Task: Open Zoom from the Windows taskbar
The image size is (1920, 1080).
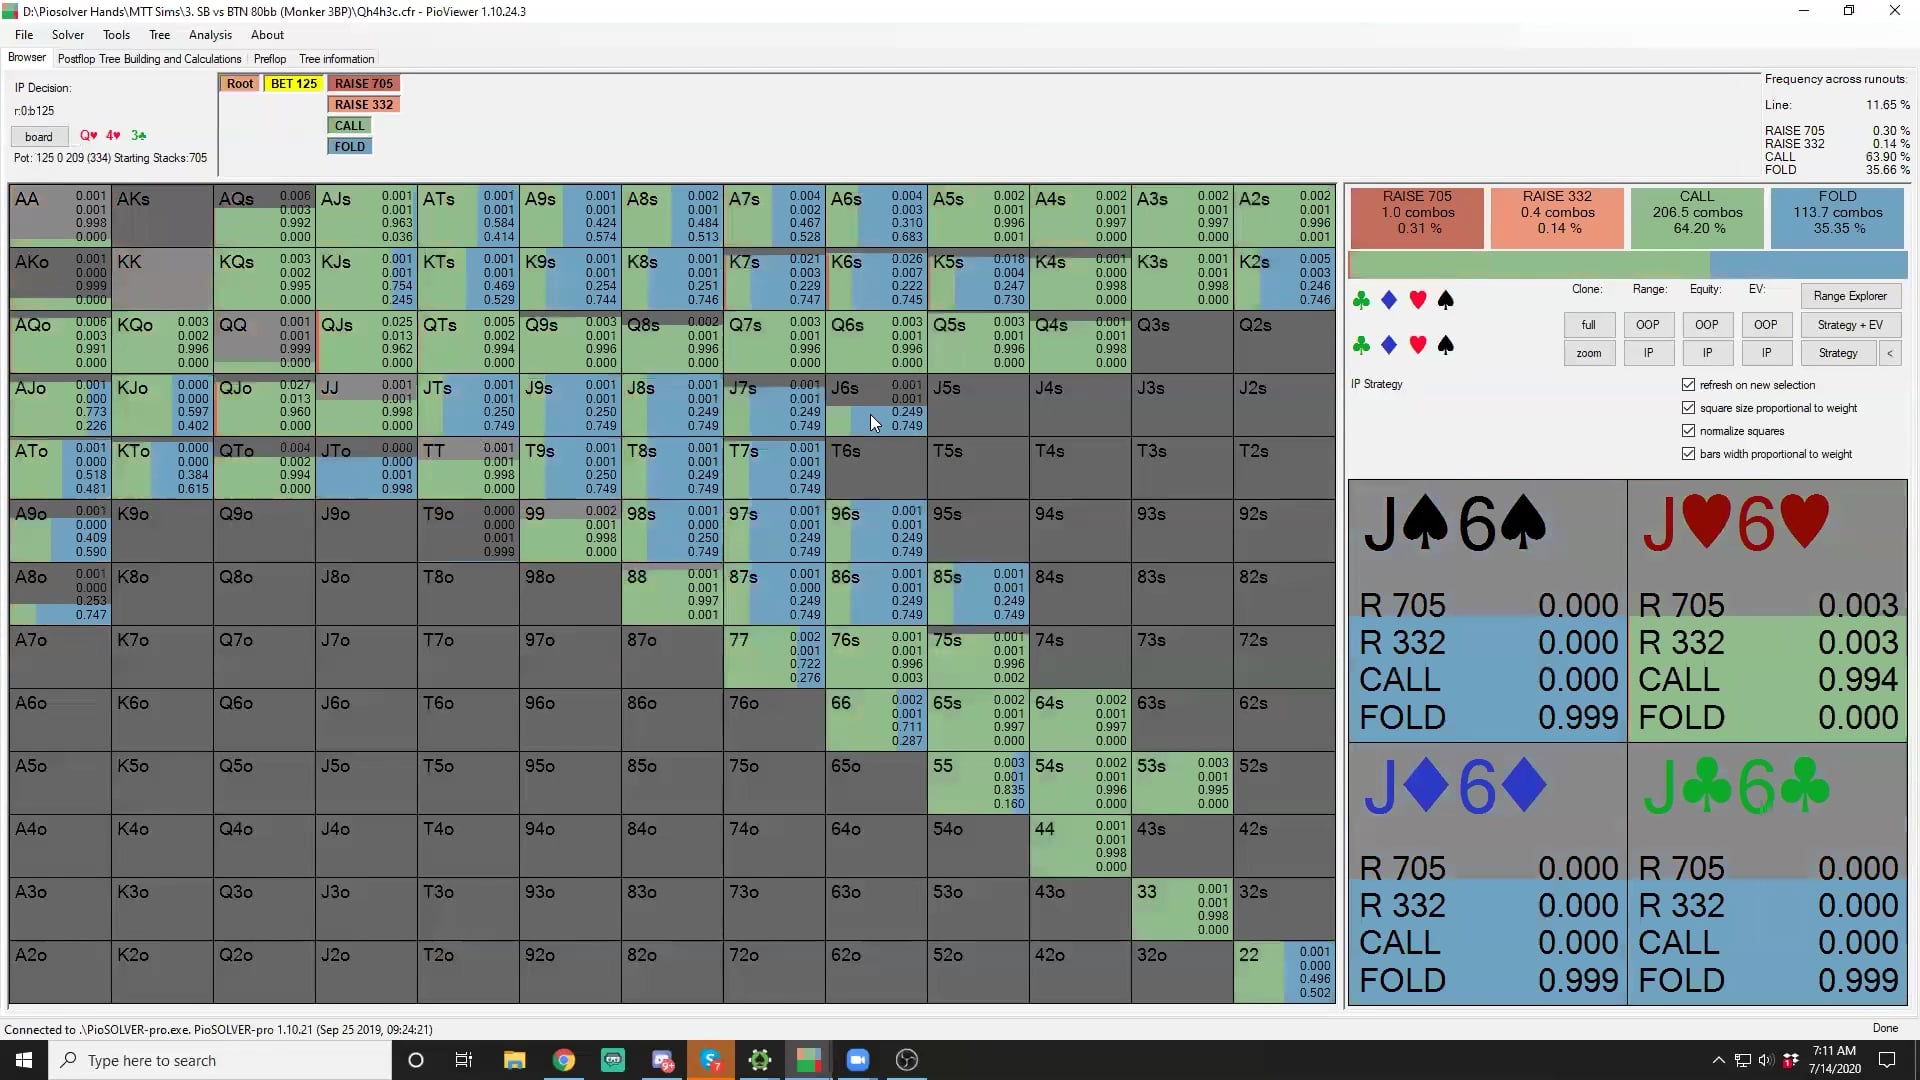Action: coord(857,1060)
